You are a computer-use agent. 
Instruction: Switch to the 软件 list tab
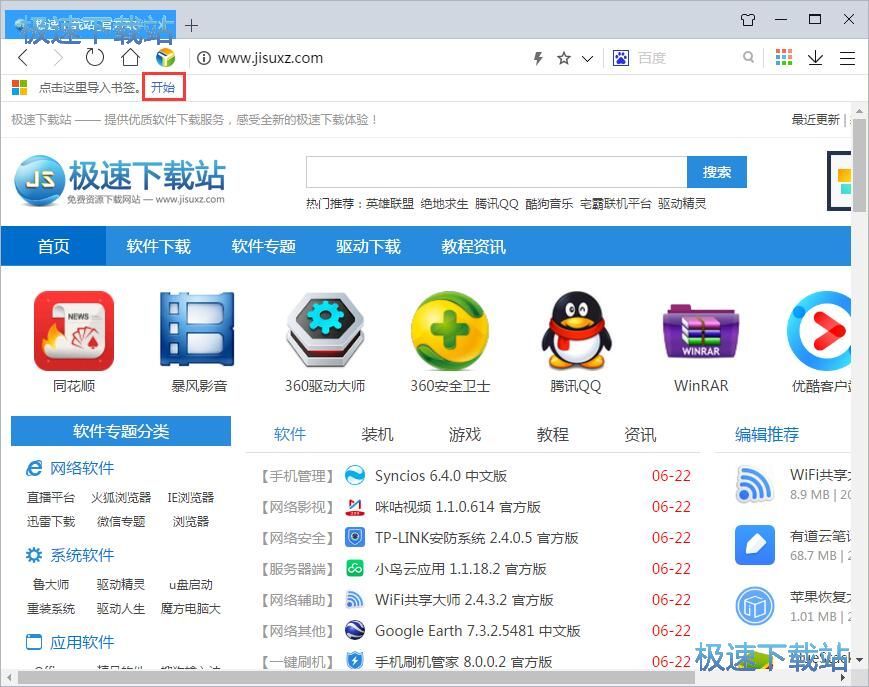[x=289, y=434]
